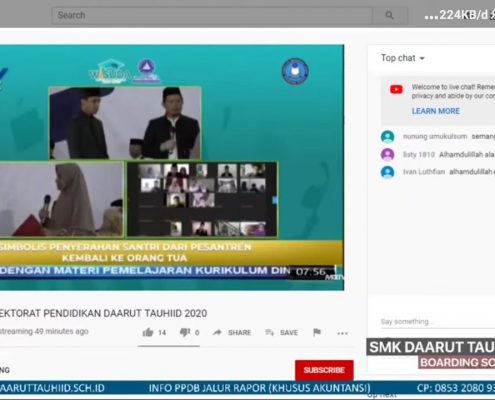
Task: Select the chat name Ivan Luthfian
Action: [x=424, y=172]
